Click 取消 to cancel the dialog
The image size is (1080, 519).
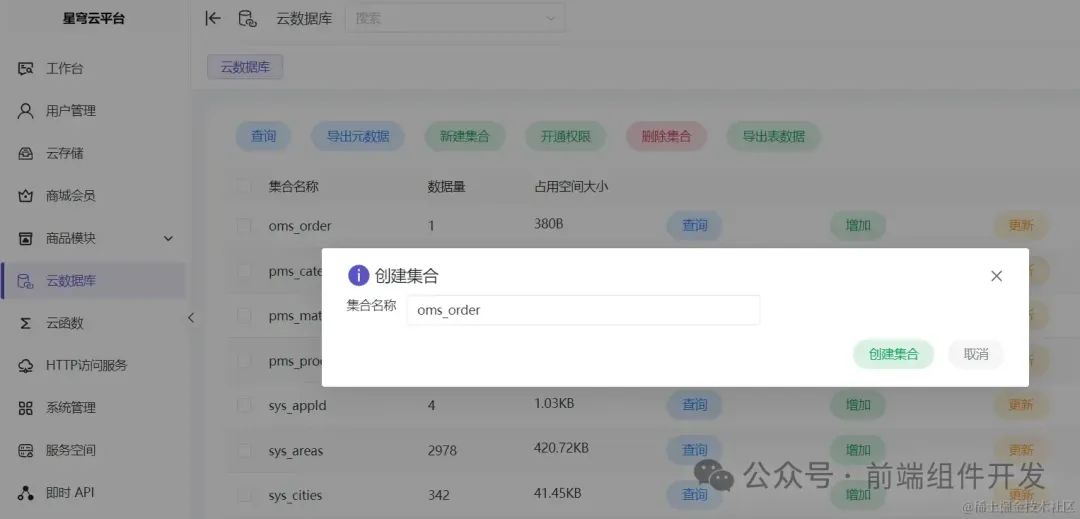(x=976, y=354)
